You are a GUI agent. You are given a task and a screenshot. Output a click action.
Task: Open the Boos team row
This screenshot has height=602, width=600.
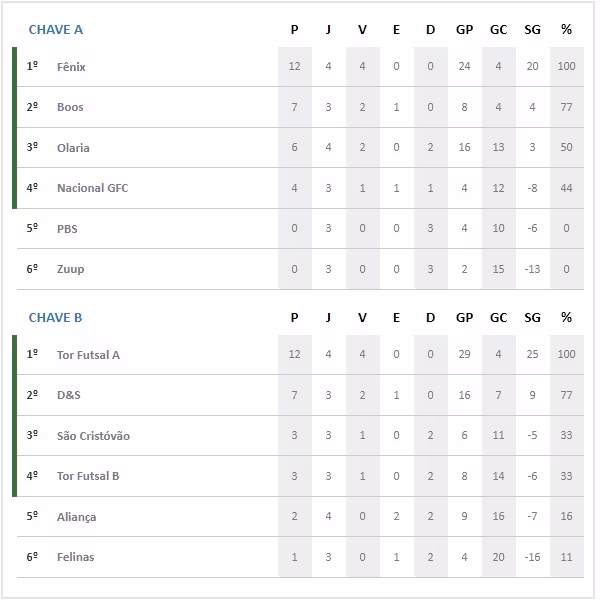coord(70,107)
